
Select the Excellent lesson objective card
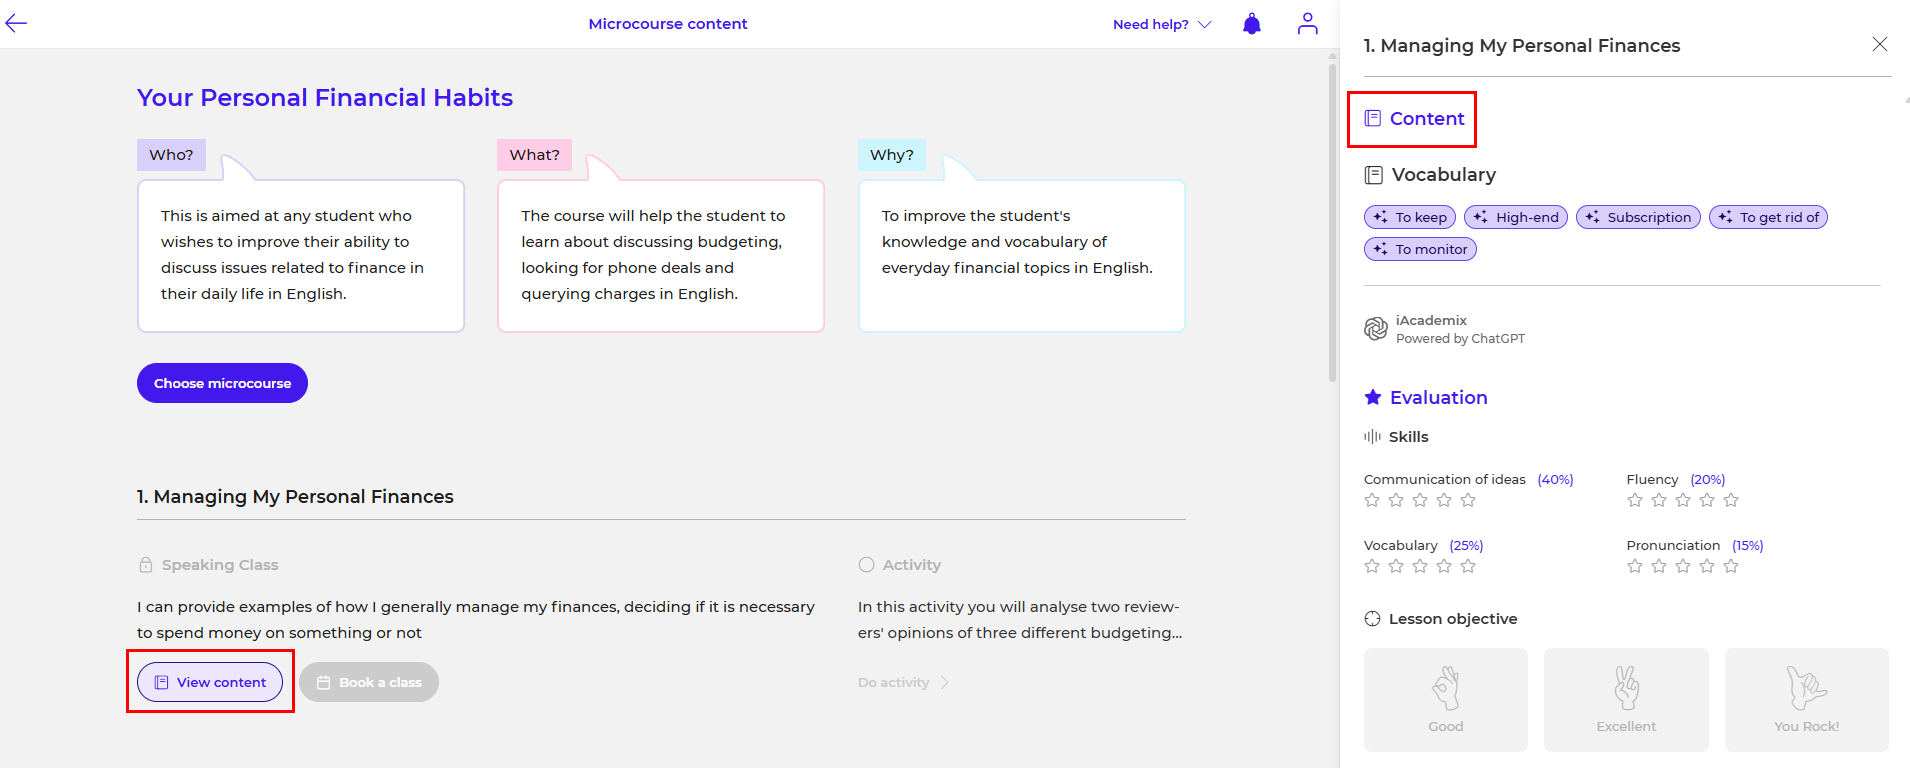pos(1625,699)
